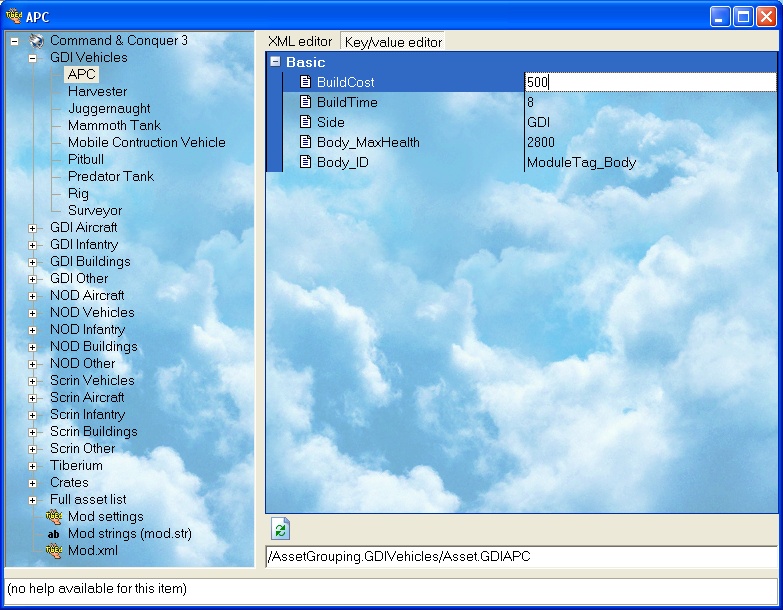The image size is (783, 610).
Task: Click the ModuleTag_Body value
Action: (x=581, y=162)
